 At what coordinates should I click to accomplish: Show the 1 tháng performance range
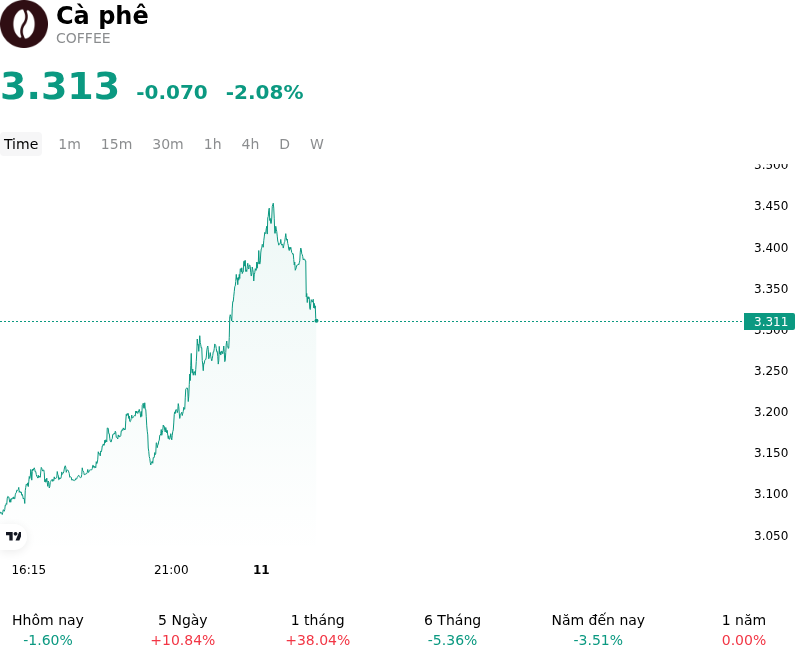pos(318,630)
